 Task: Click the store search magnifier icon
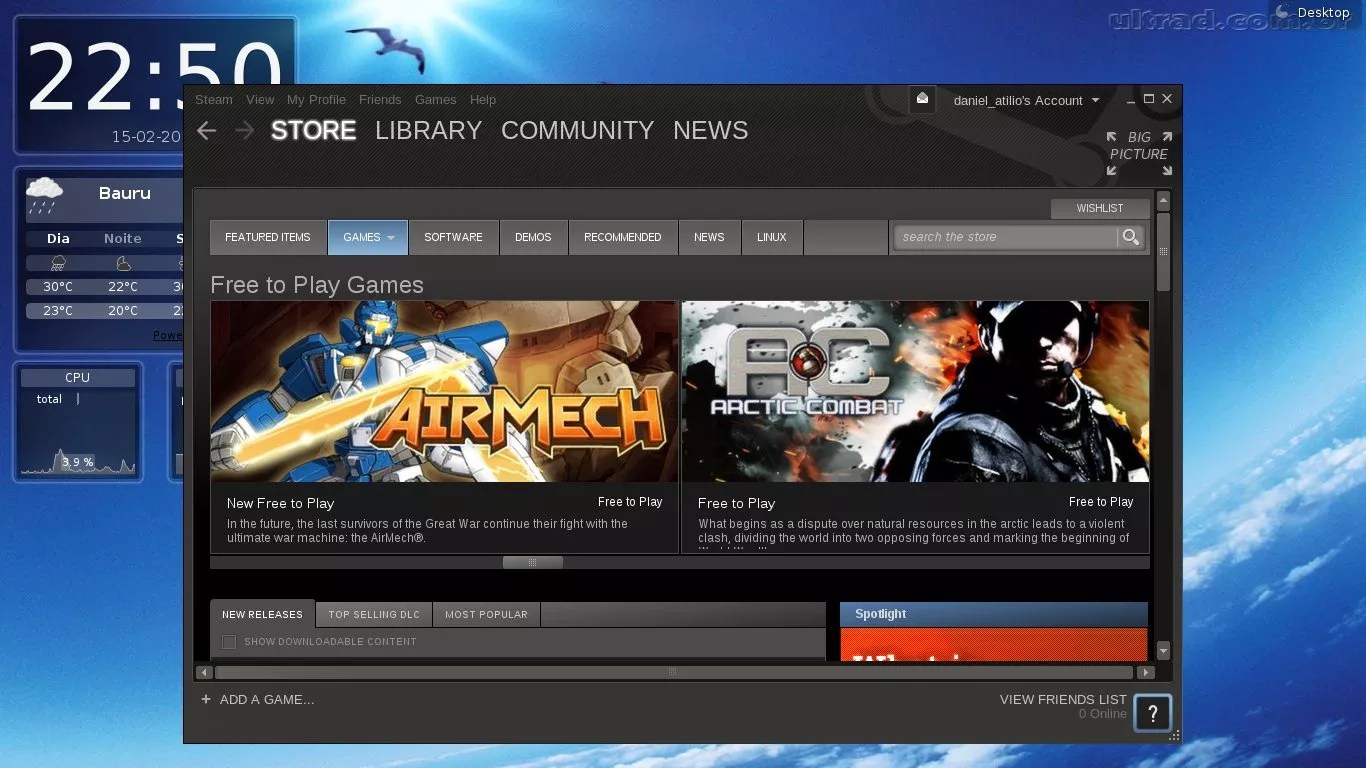pos(1131,237)
